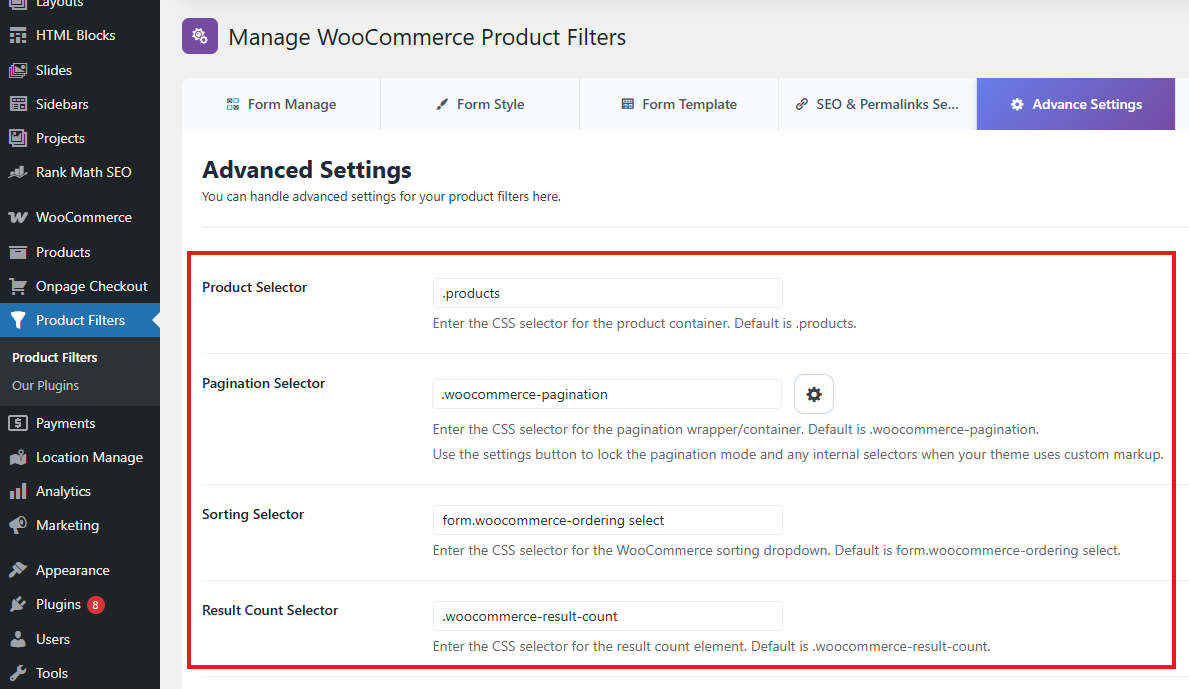The height and width of the screenshot is (689, 1189).
Task: Focus the Result Count Selector input
Action: (607, 616)
